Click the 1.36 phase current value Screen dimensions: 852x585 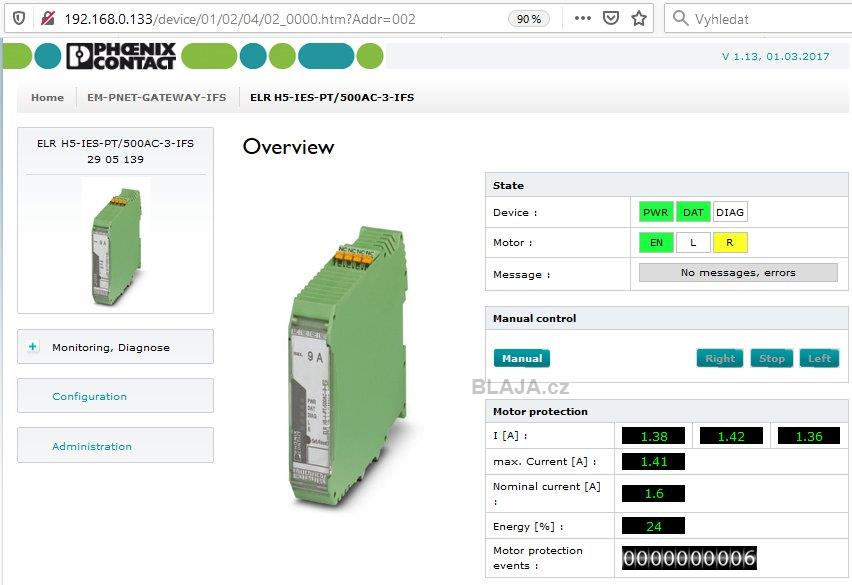click(809, 436)
